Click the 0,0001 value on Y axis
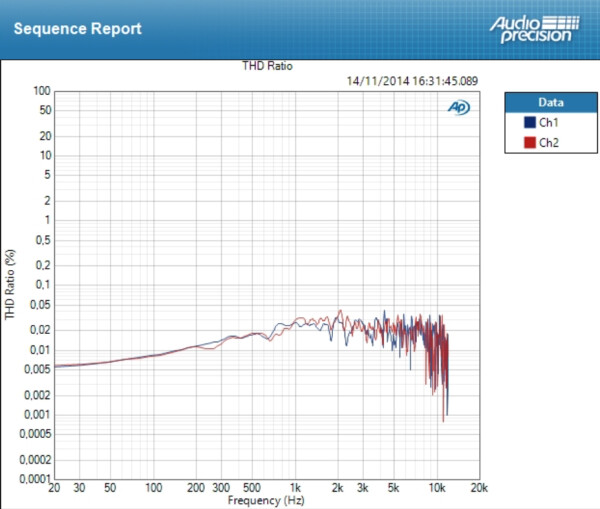The width and height of the screenshot is (600, 509). tap(35, 479)
